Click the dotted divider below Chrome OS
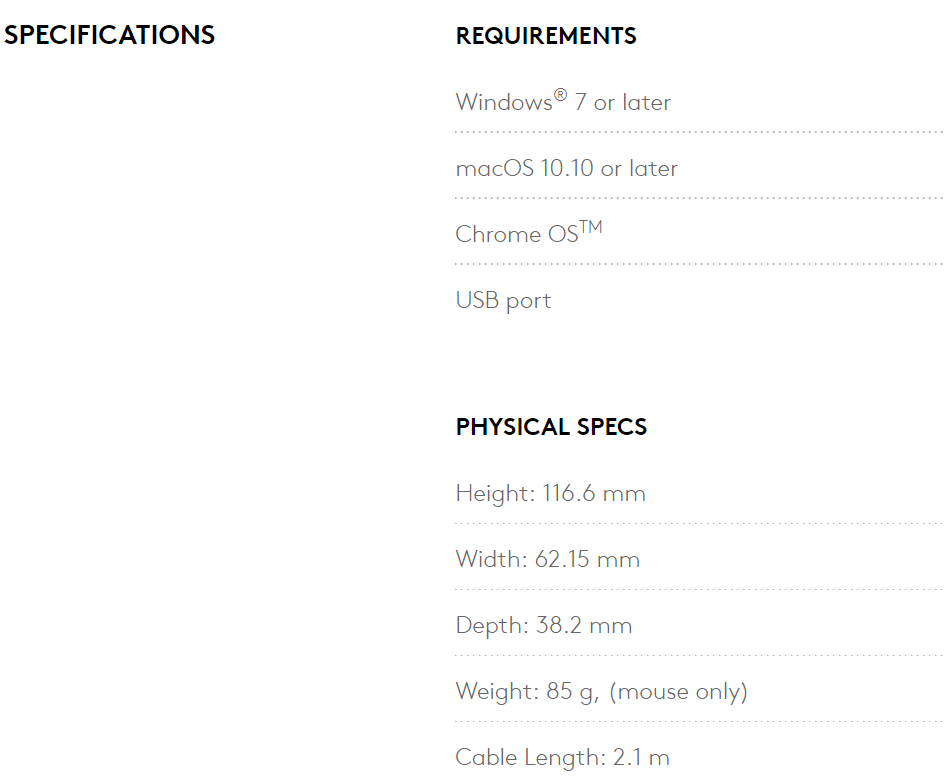Screen dimensions: 945x782 point(698,264)
